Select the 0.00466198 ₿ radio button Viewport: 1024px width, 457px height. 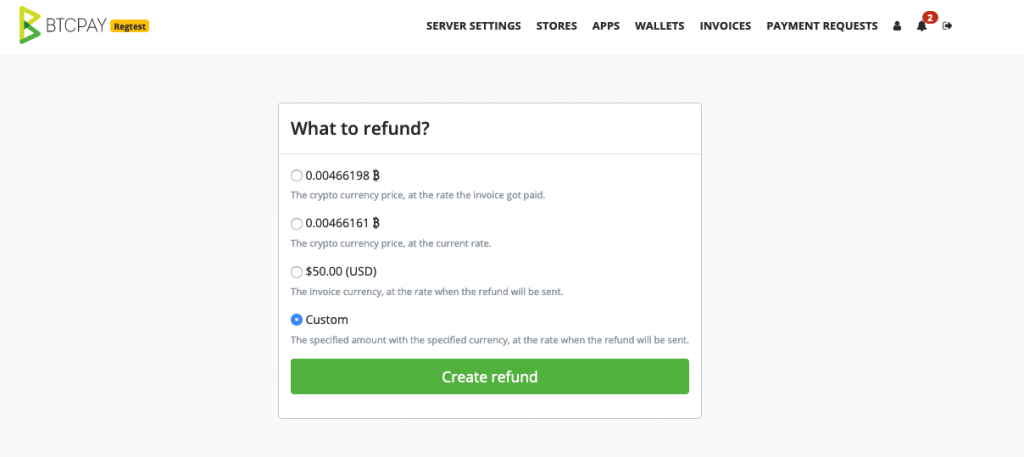296,176
